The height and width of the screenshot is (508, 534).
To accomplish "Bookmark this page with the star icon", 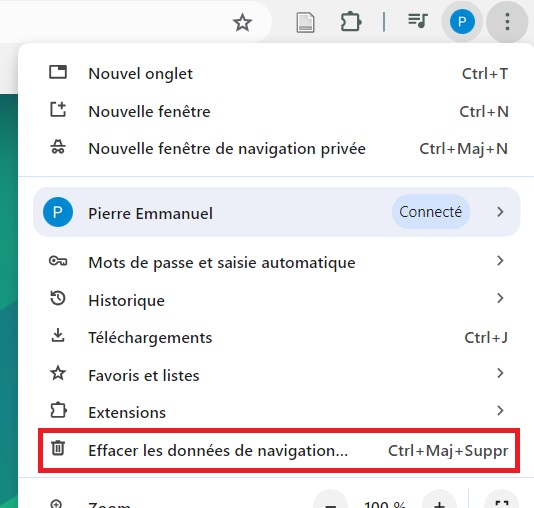I will click(x=242, y=22).
